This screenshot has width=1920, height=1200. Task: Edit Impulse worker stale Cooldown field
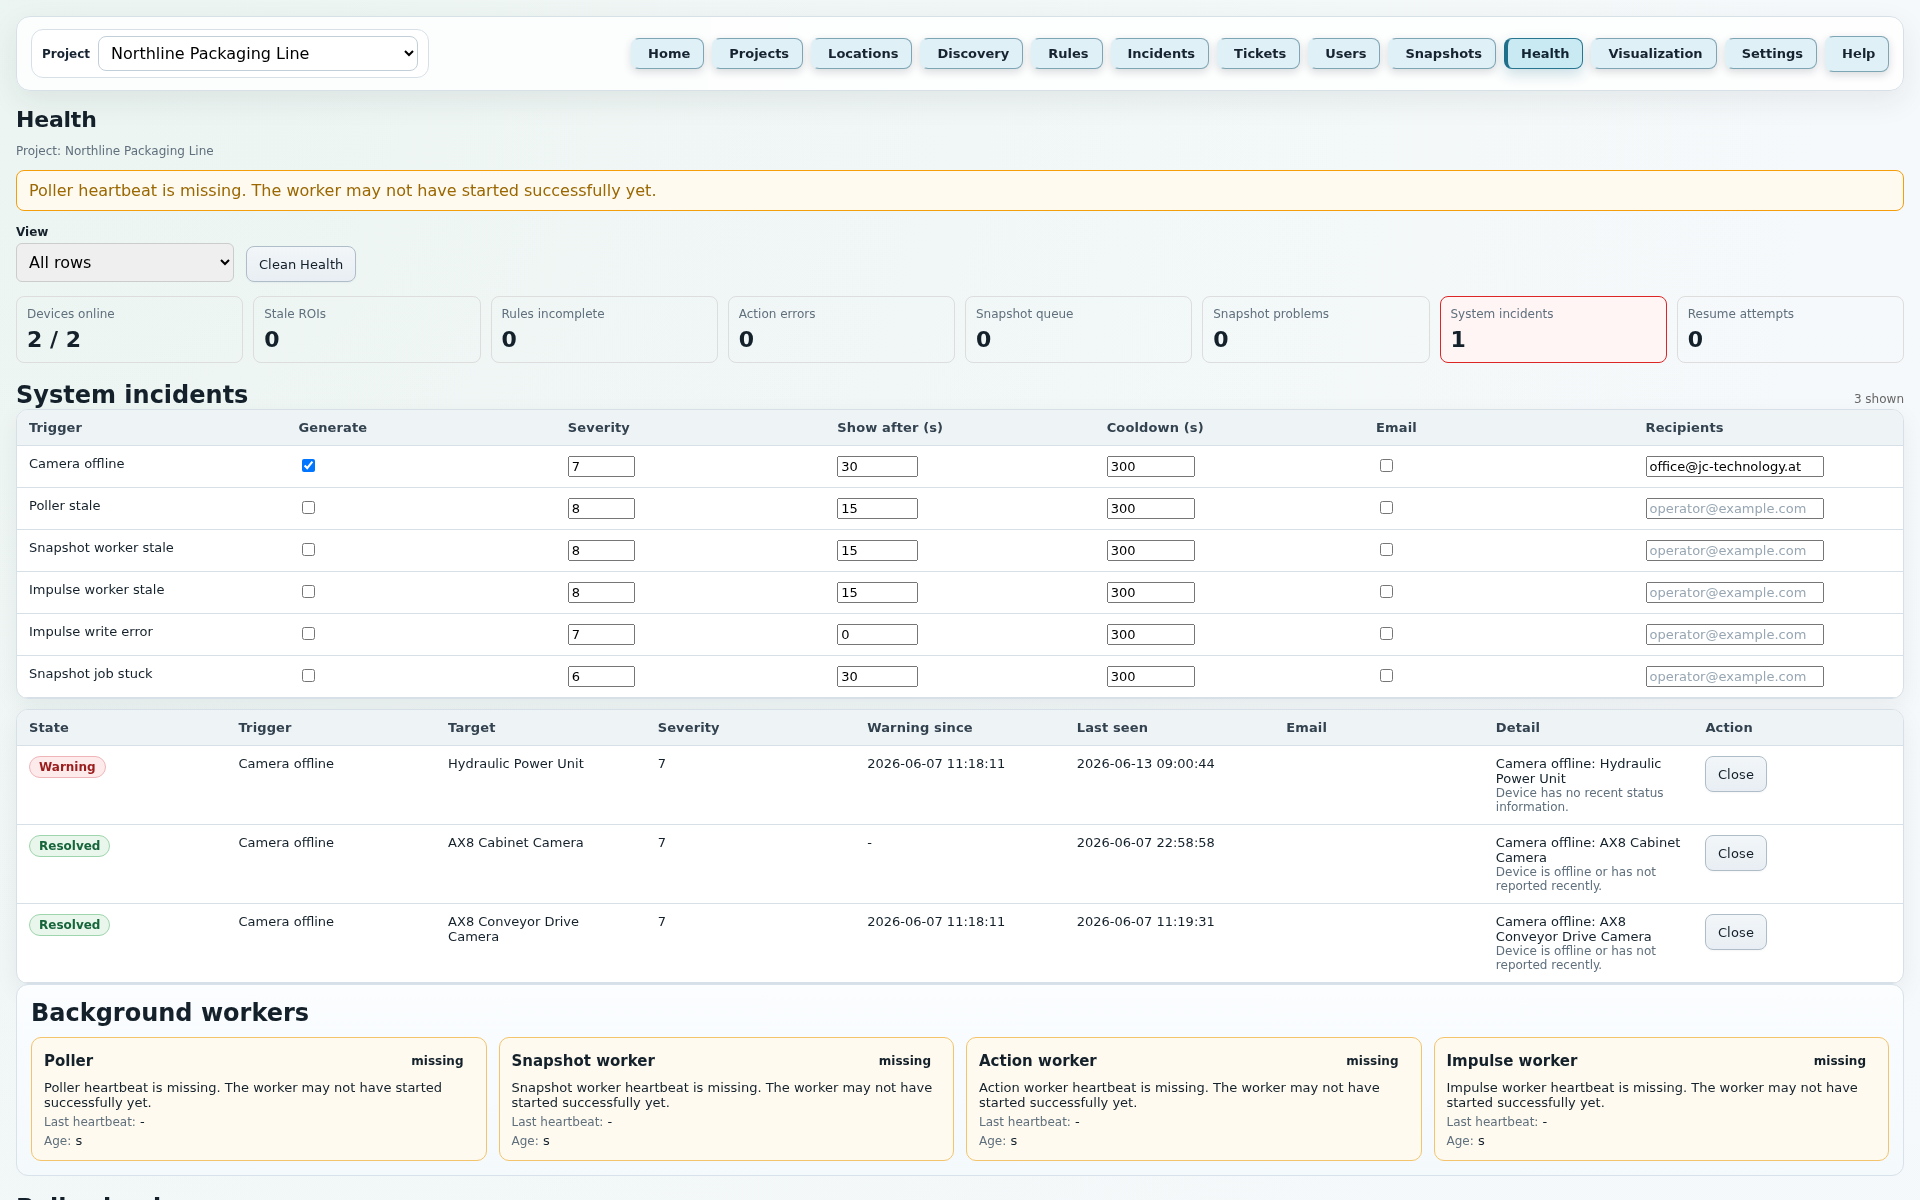(x=1150, y=592)
